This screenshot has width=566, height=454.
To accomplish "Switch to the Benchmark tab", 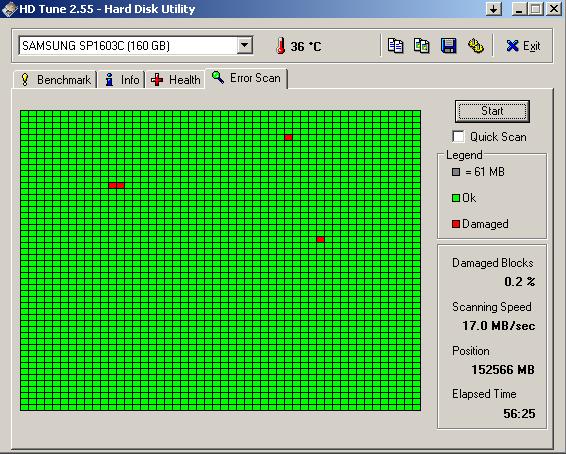I will (x=55, y=79).
